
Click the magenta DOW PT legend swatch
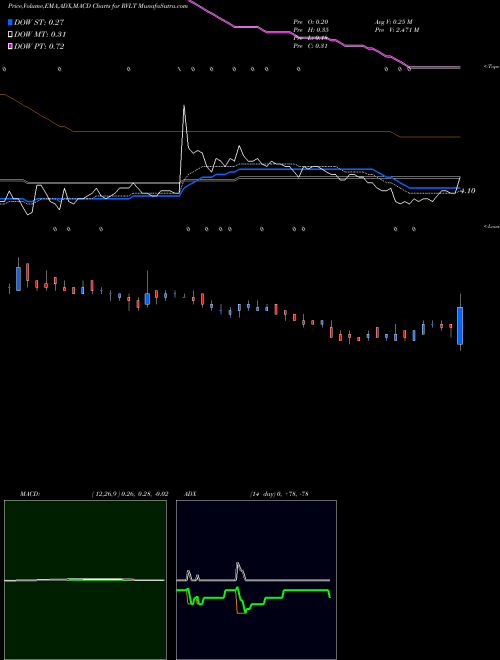pos(10,47)
